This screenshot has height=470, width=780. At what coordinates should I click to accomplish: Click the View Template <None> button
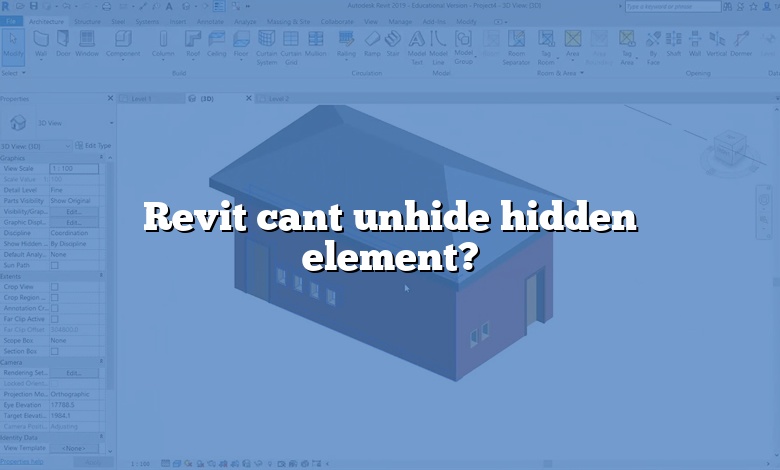click(74, 449)
